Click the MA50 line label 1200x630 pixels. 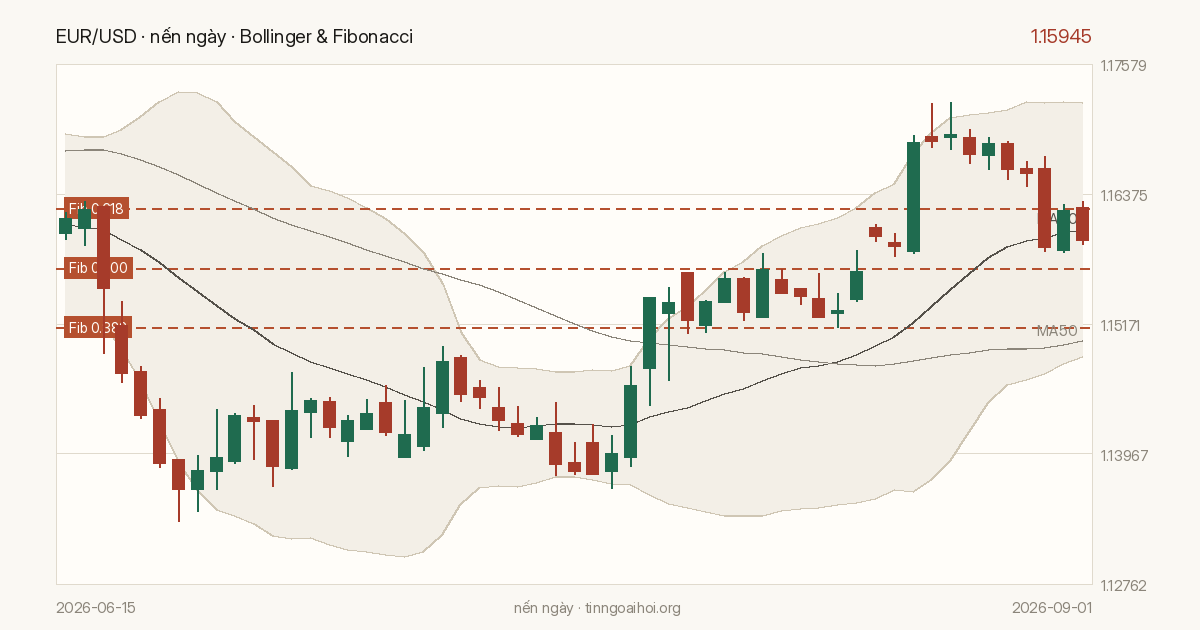pos(1058,331)
